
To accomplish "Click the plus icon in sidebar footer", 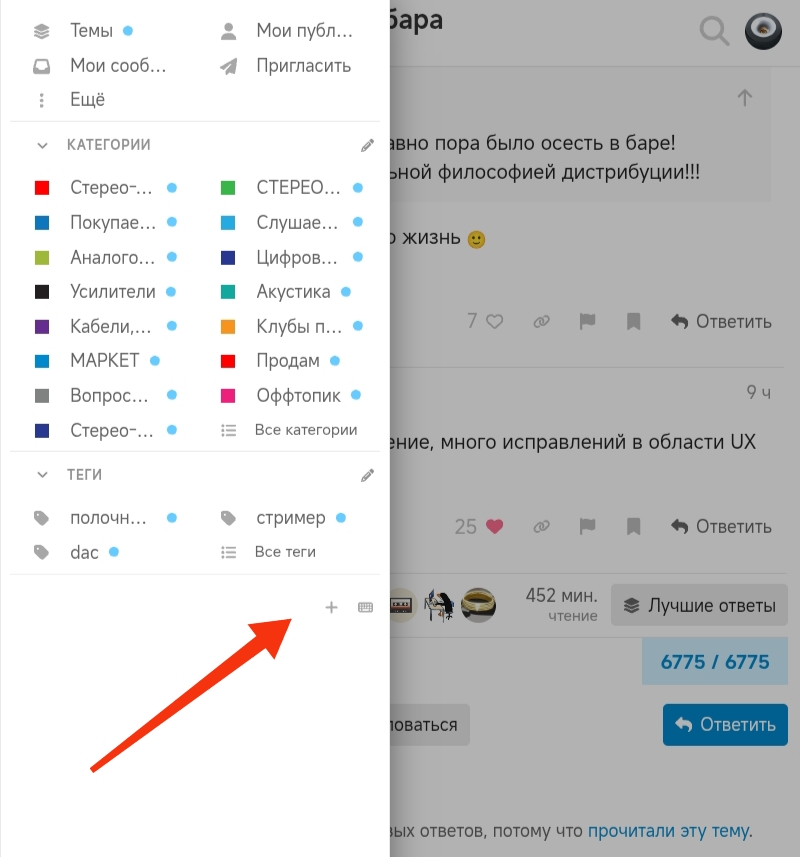I will (331, 607).
